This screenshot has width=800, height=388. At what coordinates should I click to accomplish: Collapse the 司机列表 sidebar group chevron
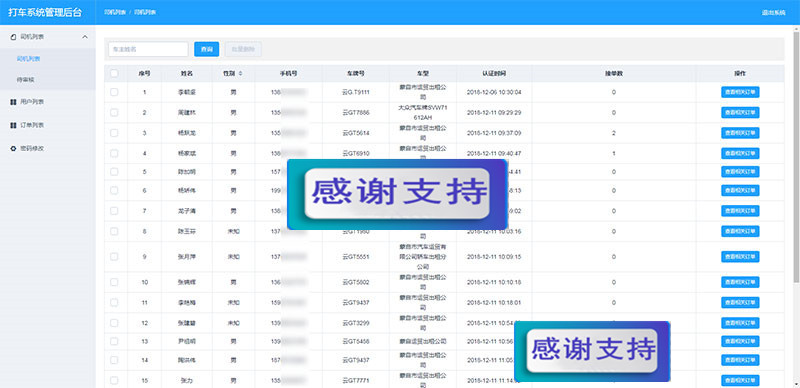coord(85,37)
